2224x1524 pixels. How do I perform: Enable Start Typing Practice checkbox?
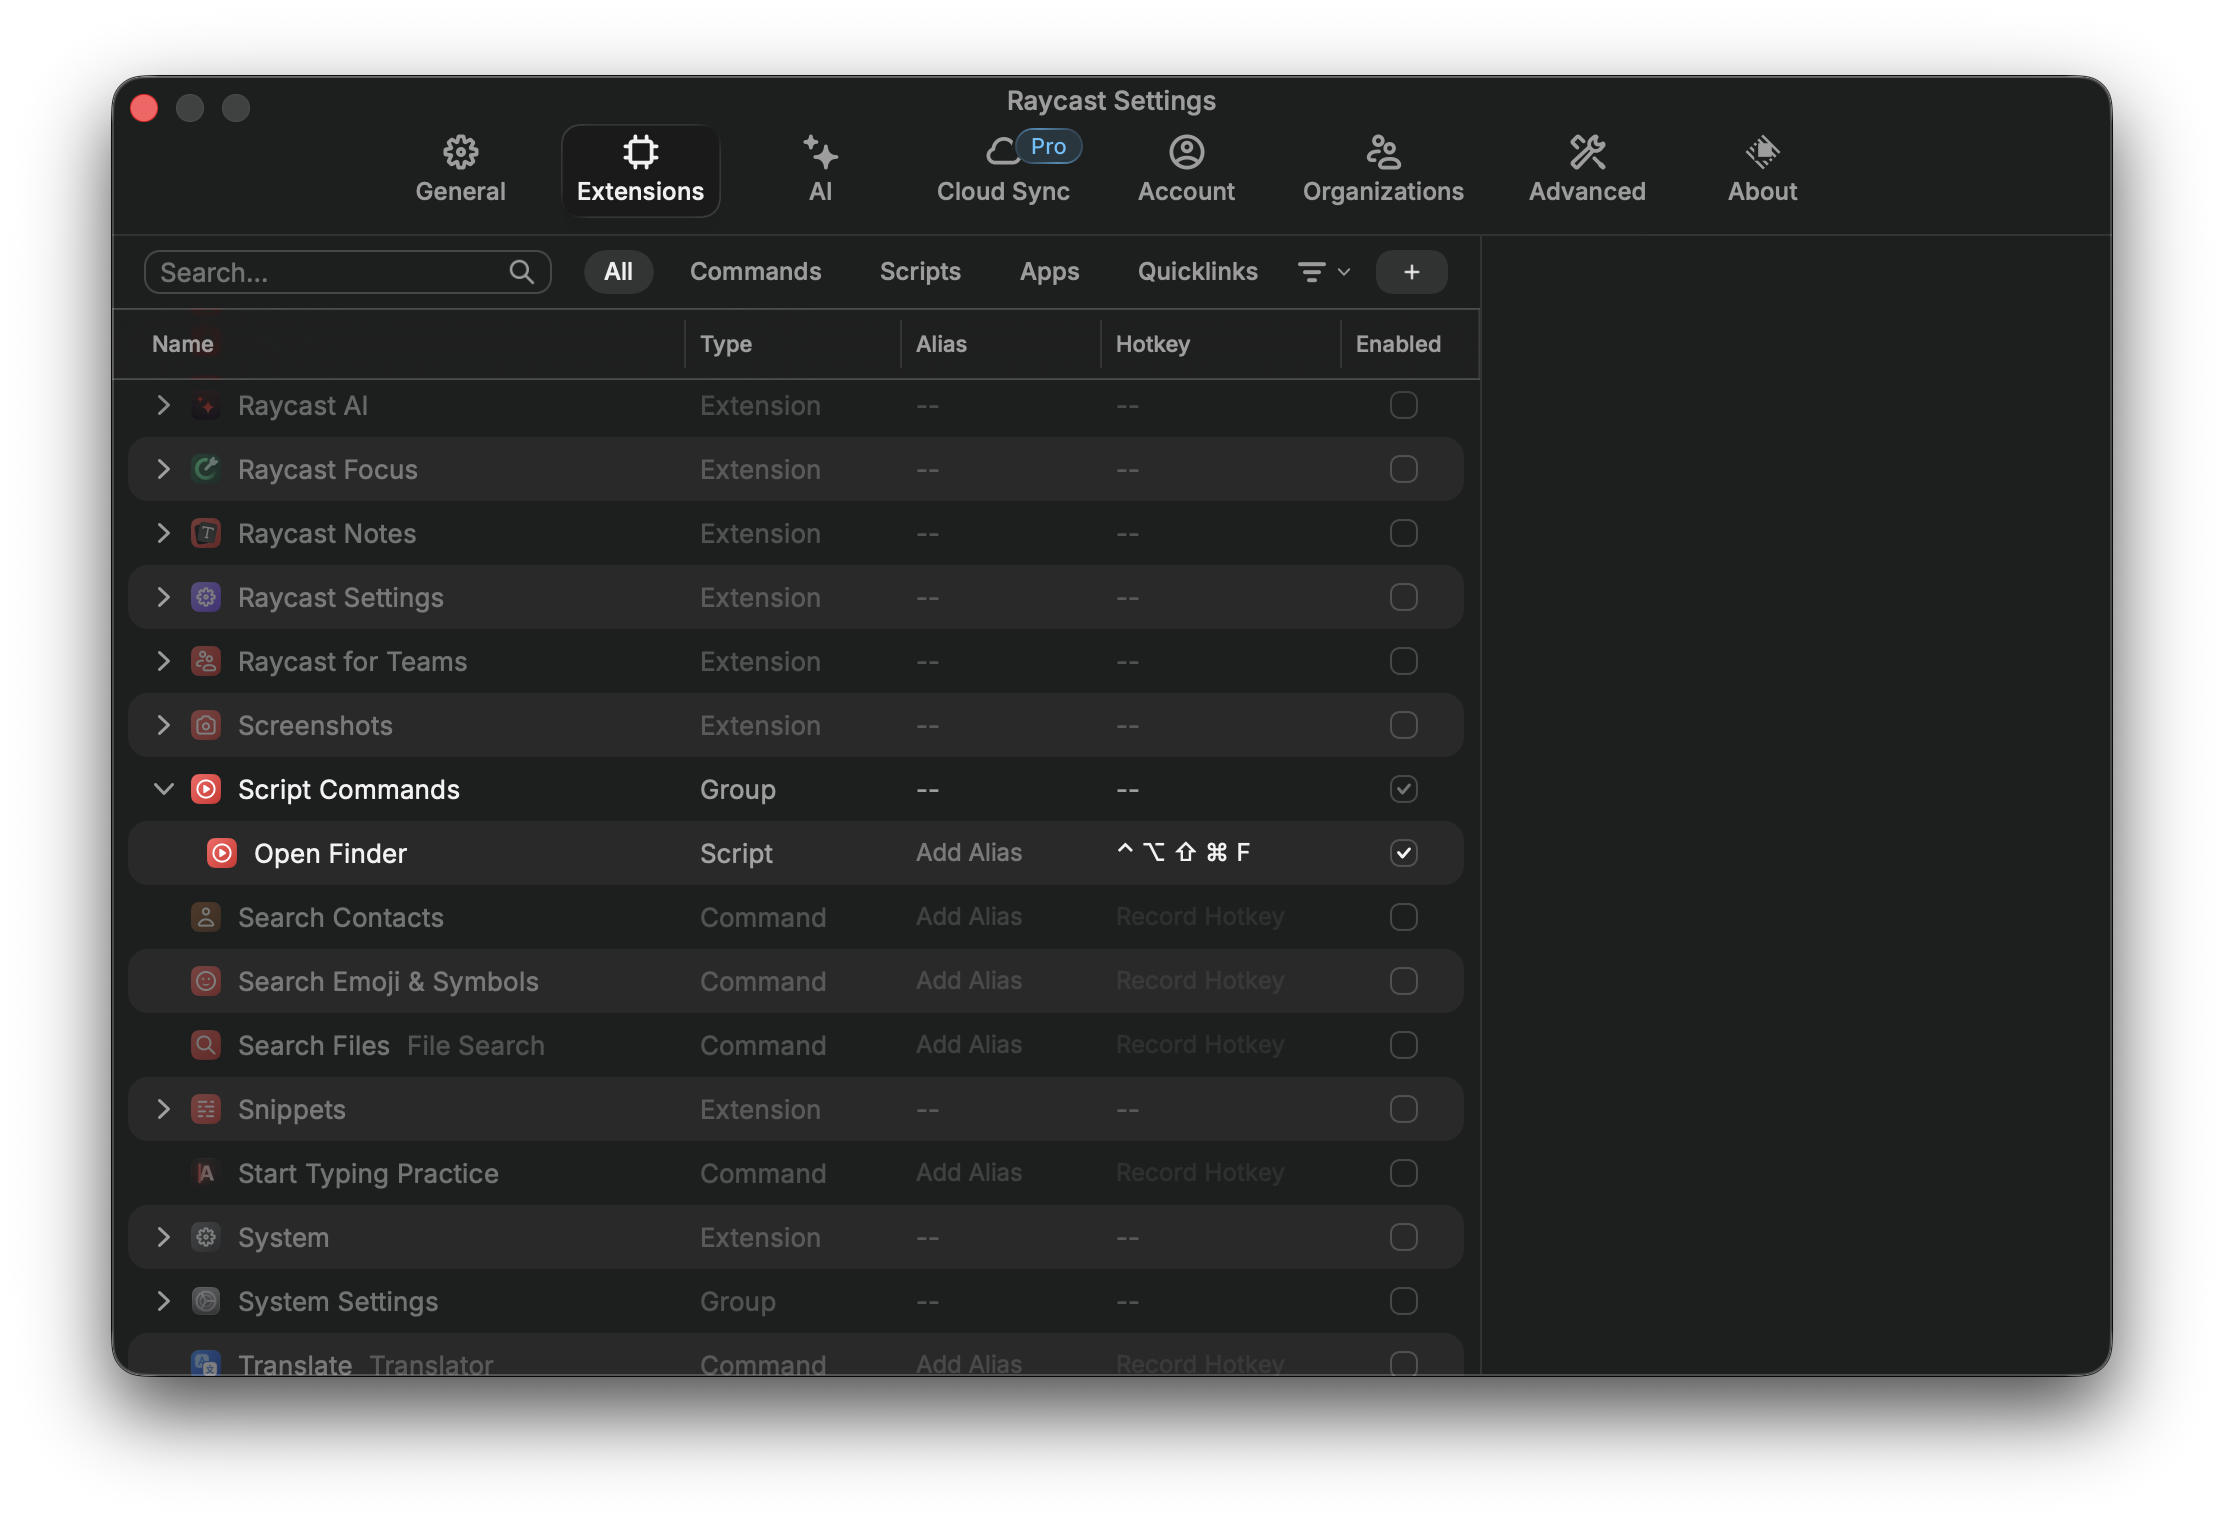click(1403, 1173)
